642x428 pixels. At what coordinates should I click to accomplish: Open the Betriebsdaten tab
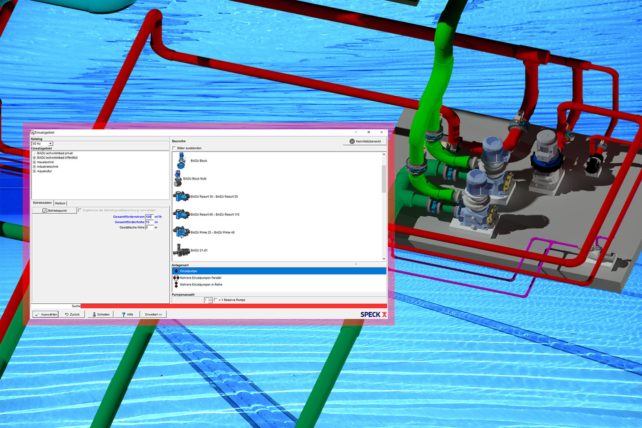coord(42,202)
